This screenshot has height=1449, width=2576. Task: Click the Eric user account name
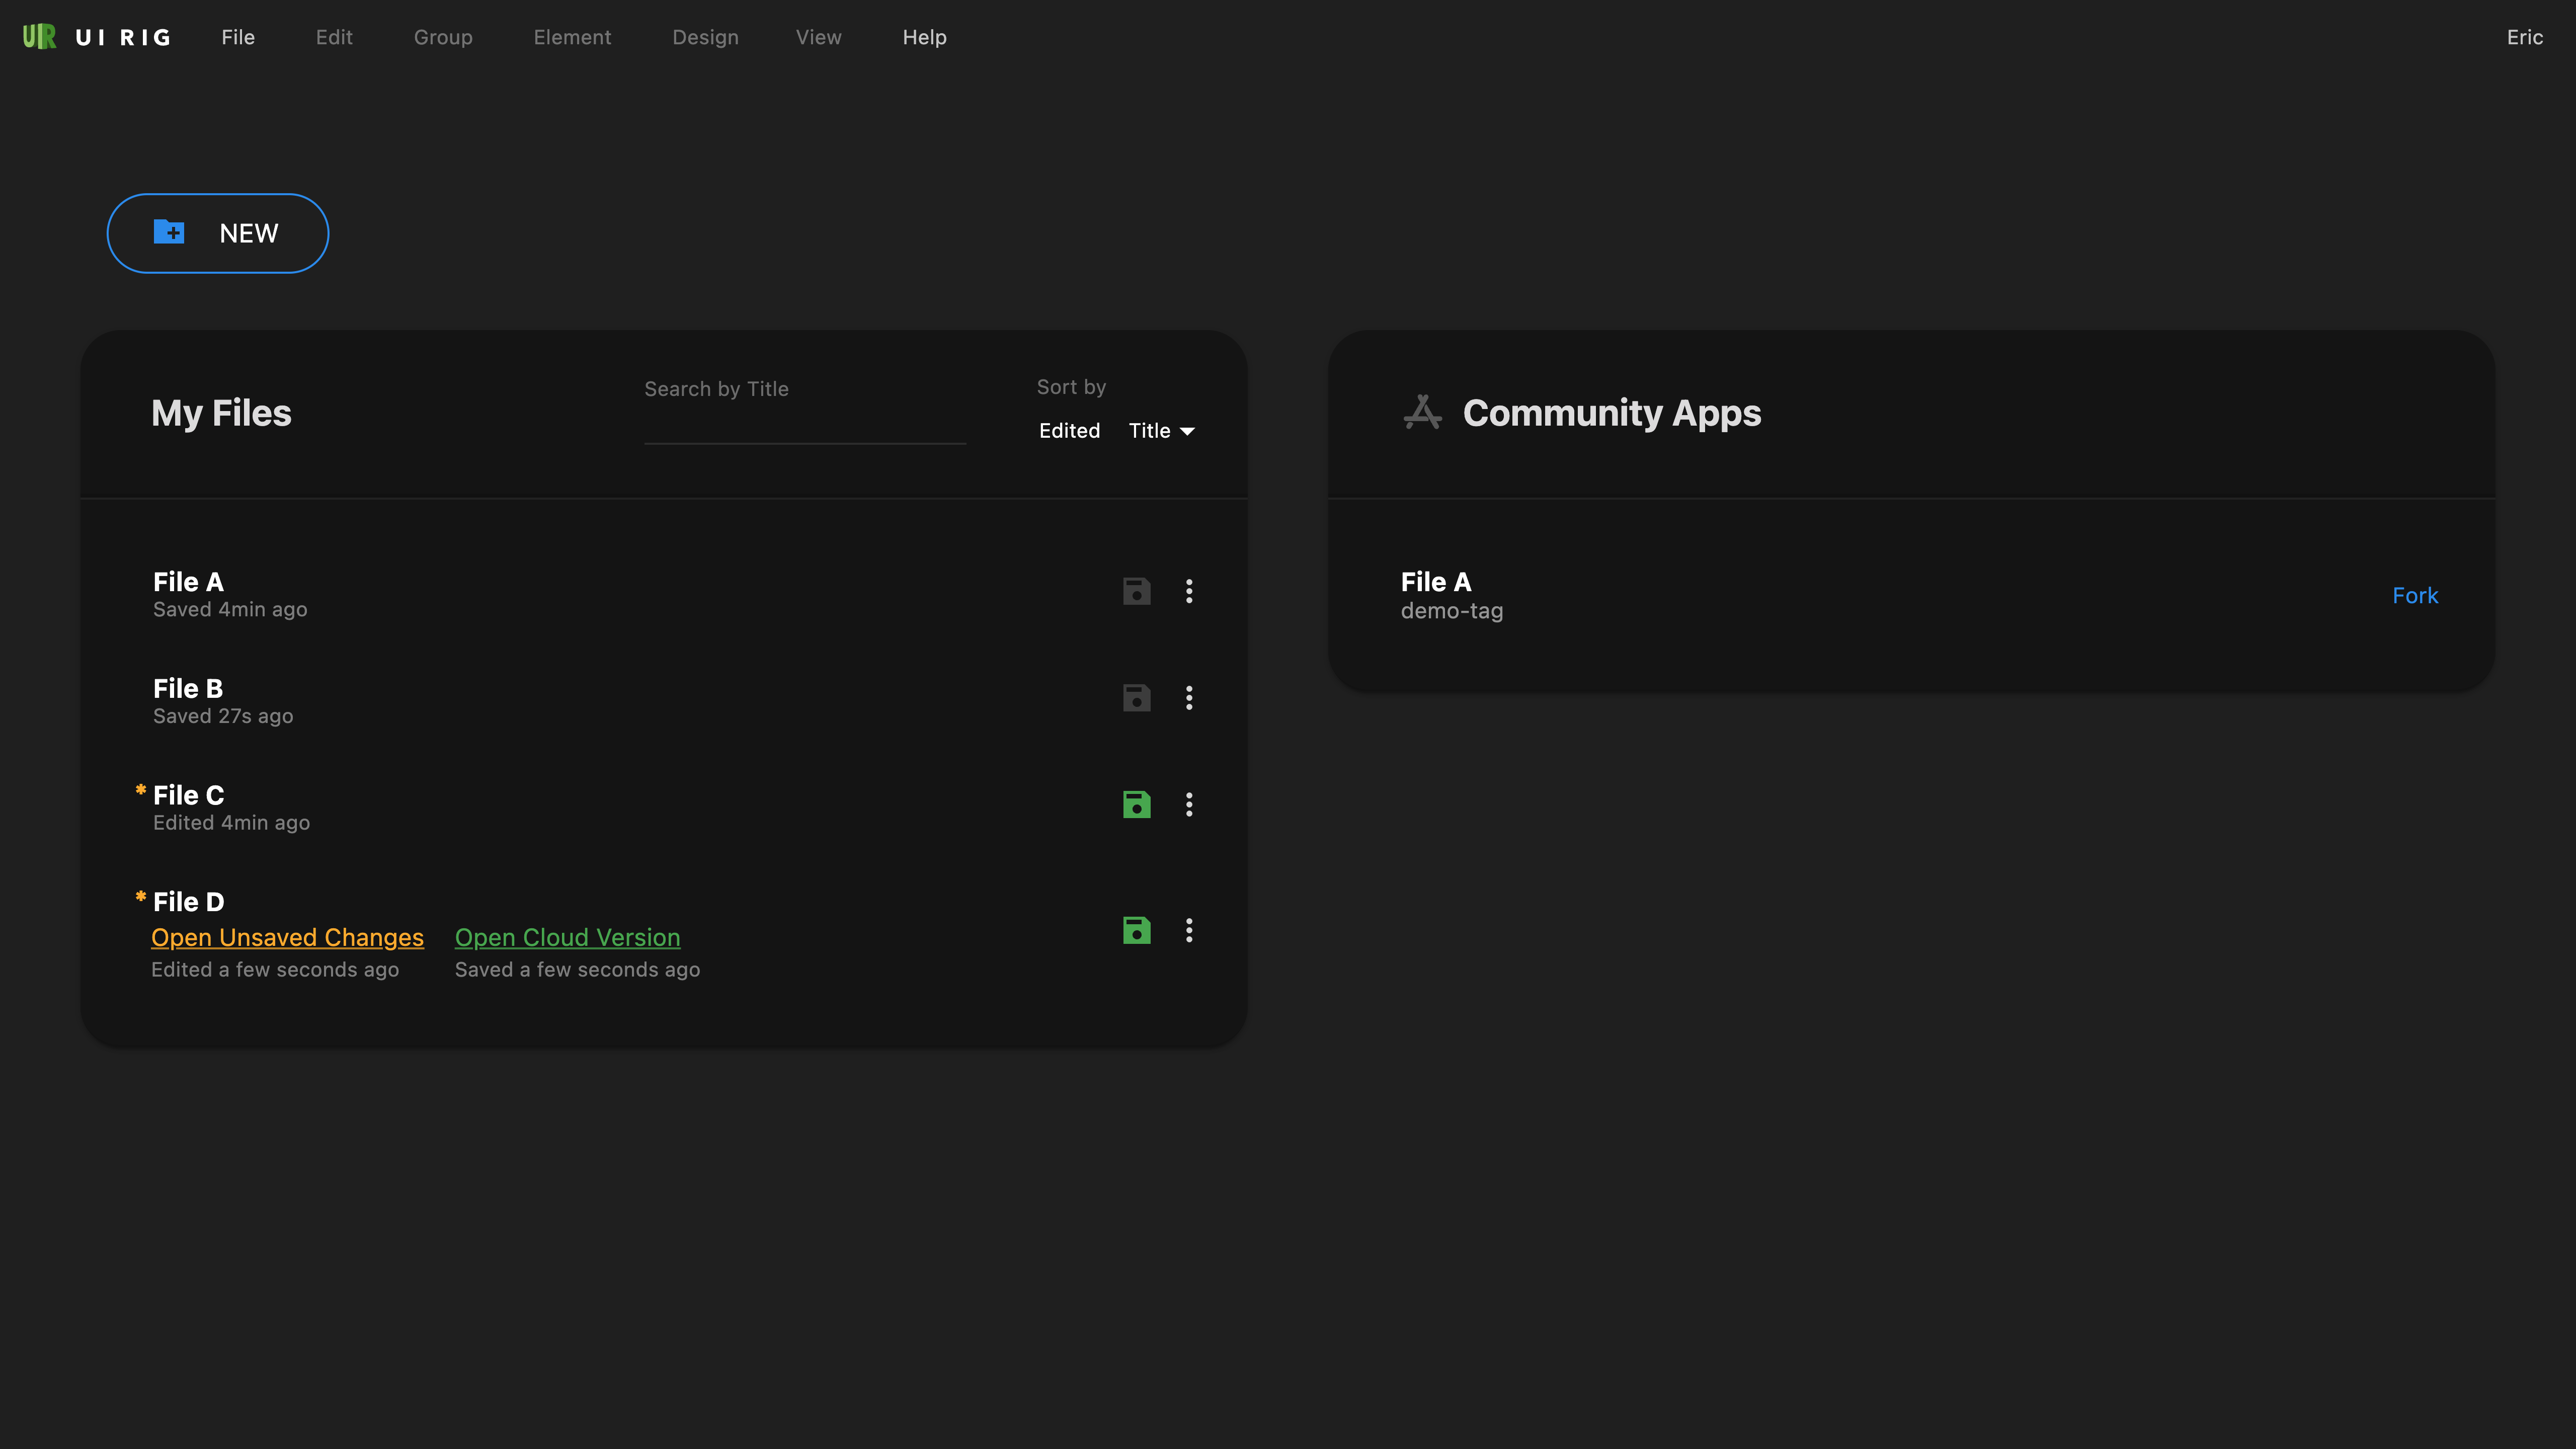2524,37
